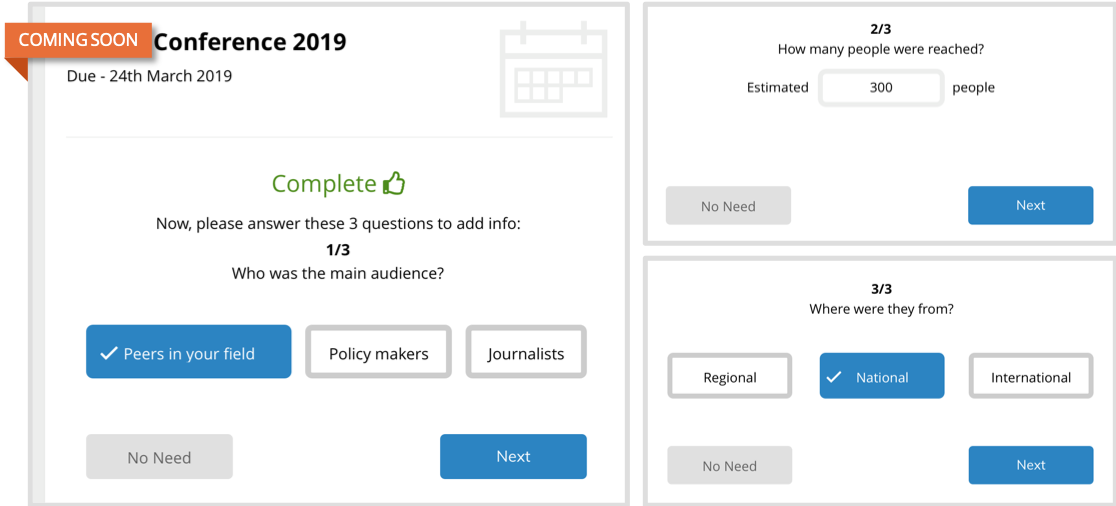Screen dimensions: 1116x506
Task: Click No Need for the people reached question
Action: pyautogui.click(x=728, y=206)
